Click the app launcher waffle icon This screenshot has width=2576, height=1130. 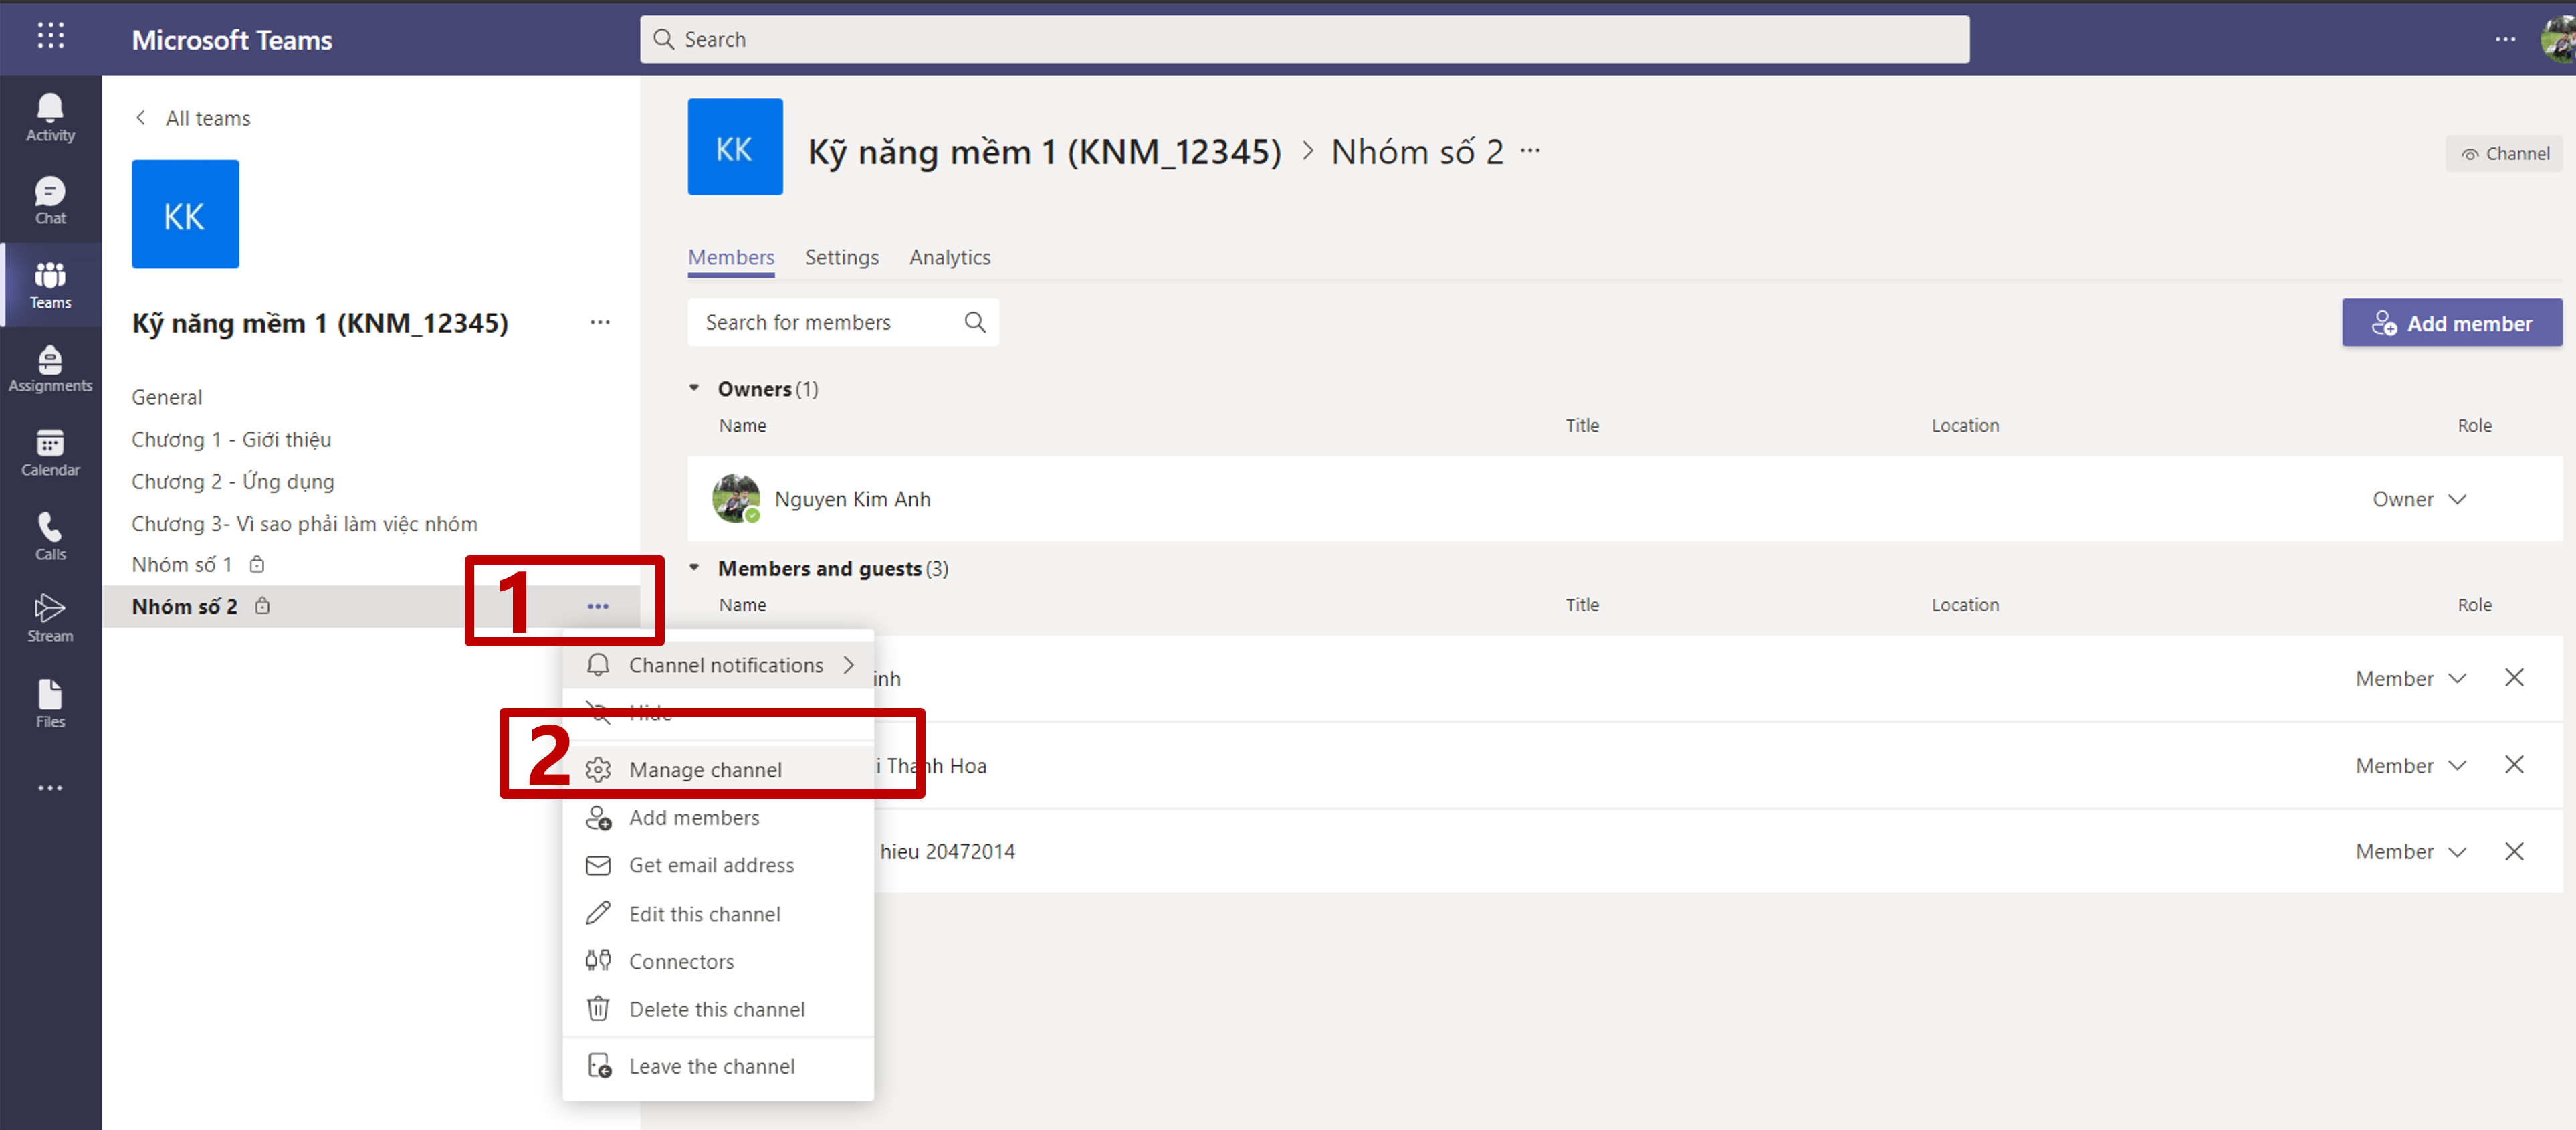click(50, 37)
